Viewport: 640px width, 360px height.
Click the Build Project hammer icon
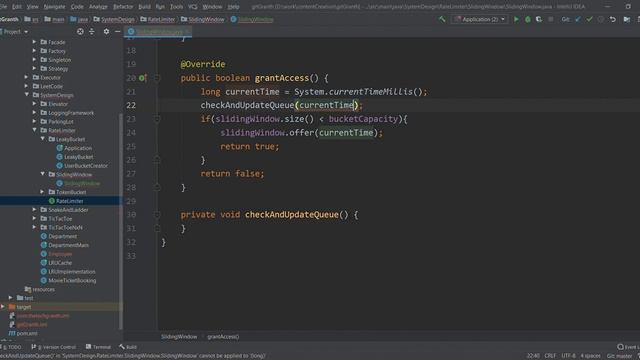442,19
